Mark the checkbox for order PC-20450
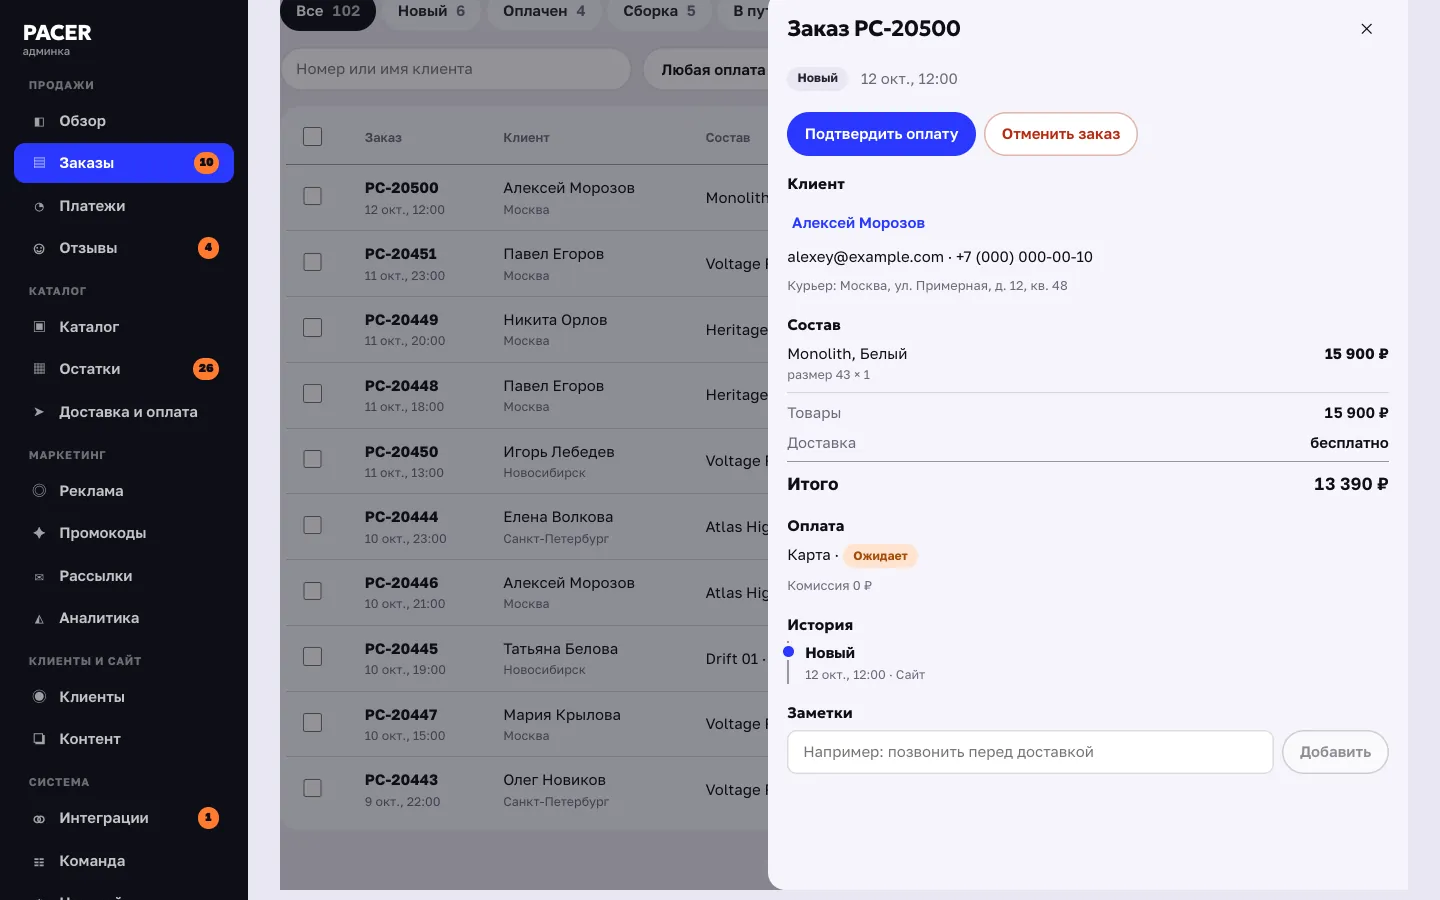The width and height of the screenshot is (1440, 900). 313,459
